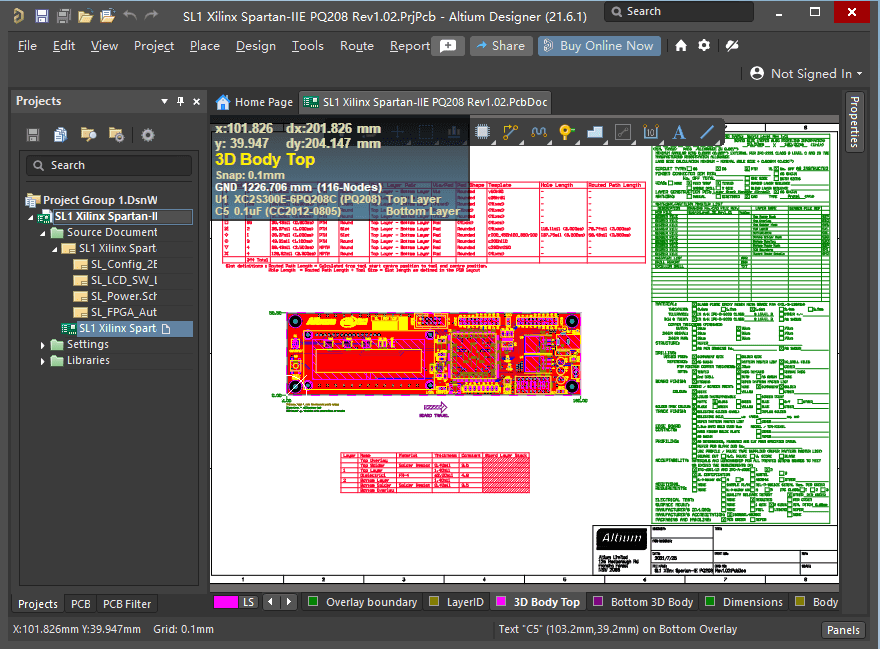Open the Place menu
Screen dimensions: 880x649
tap(205, 45)
